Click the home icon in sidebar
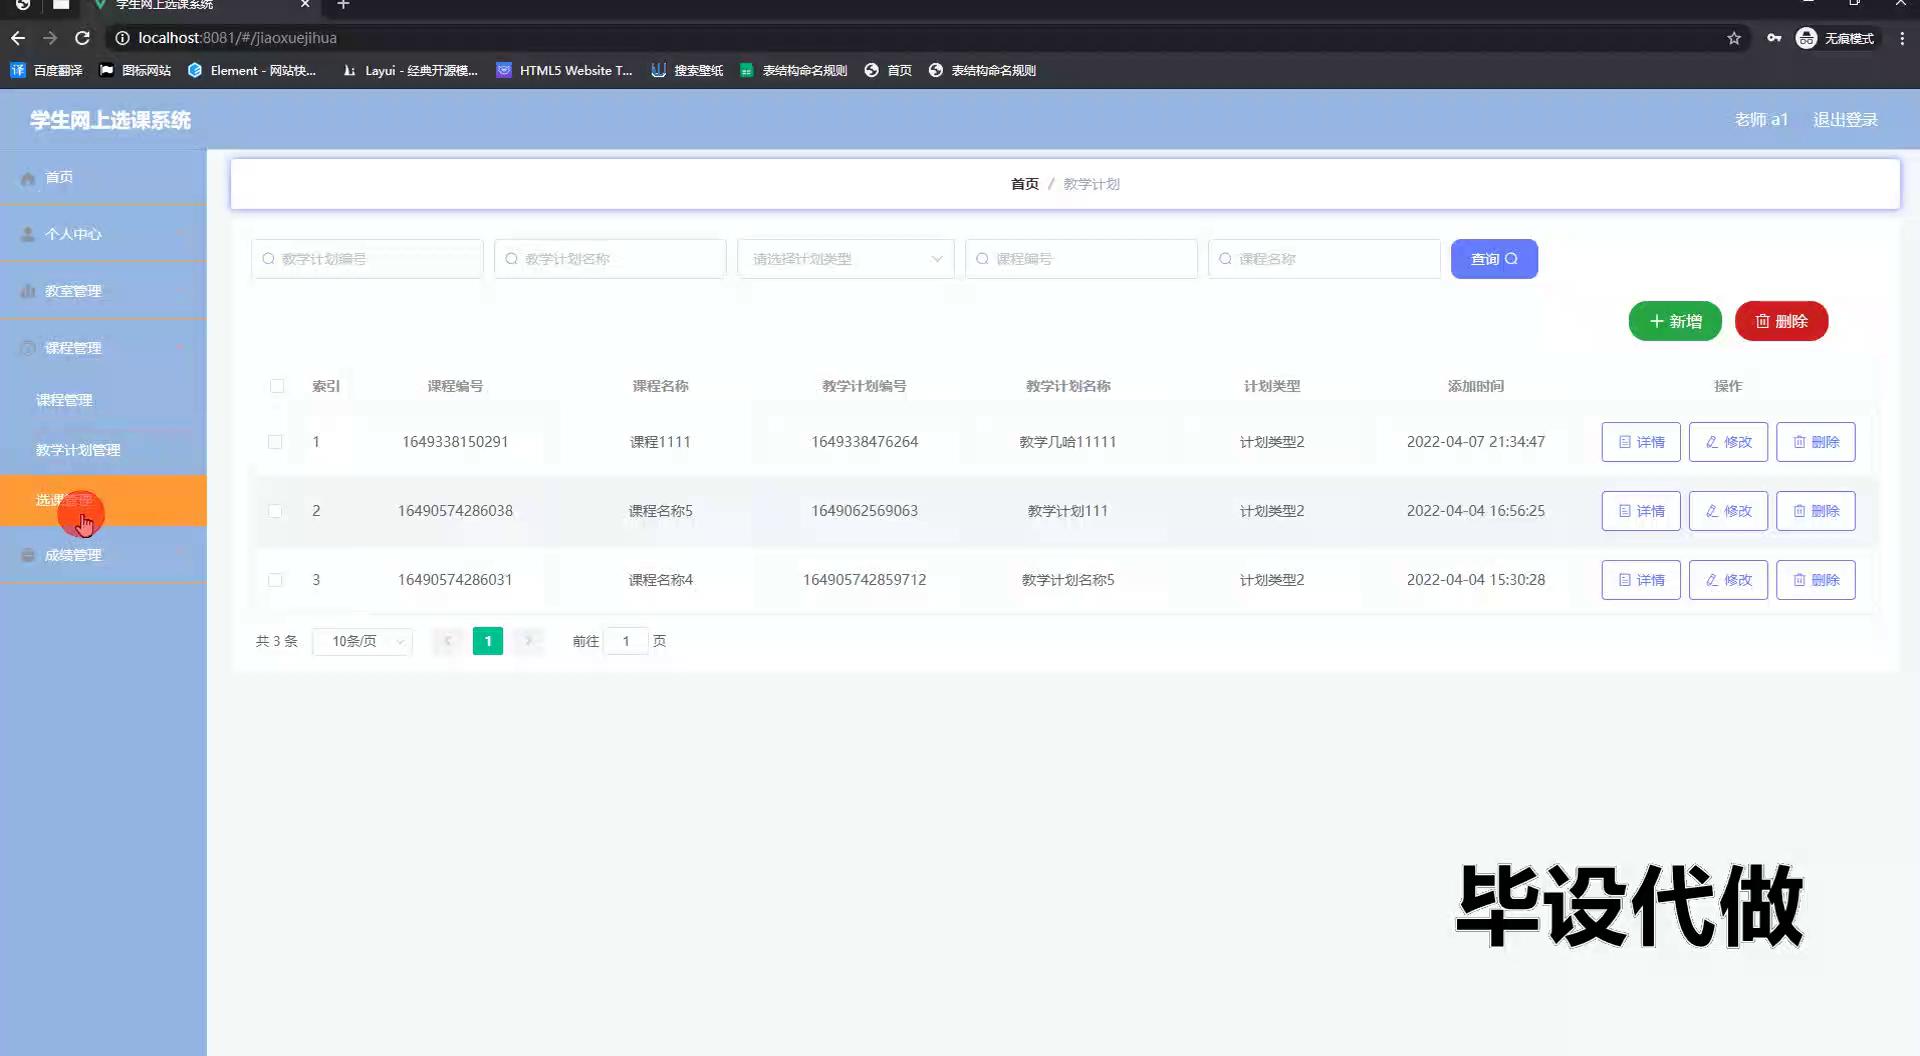Image resolution: width=1920 pixels, height=1056 pixels. click(x=28, y=178)
